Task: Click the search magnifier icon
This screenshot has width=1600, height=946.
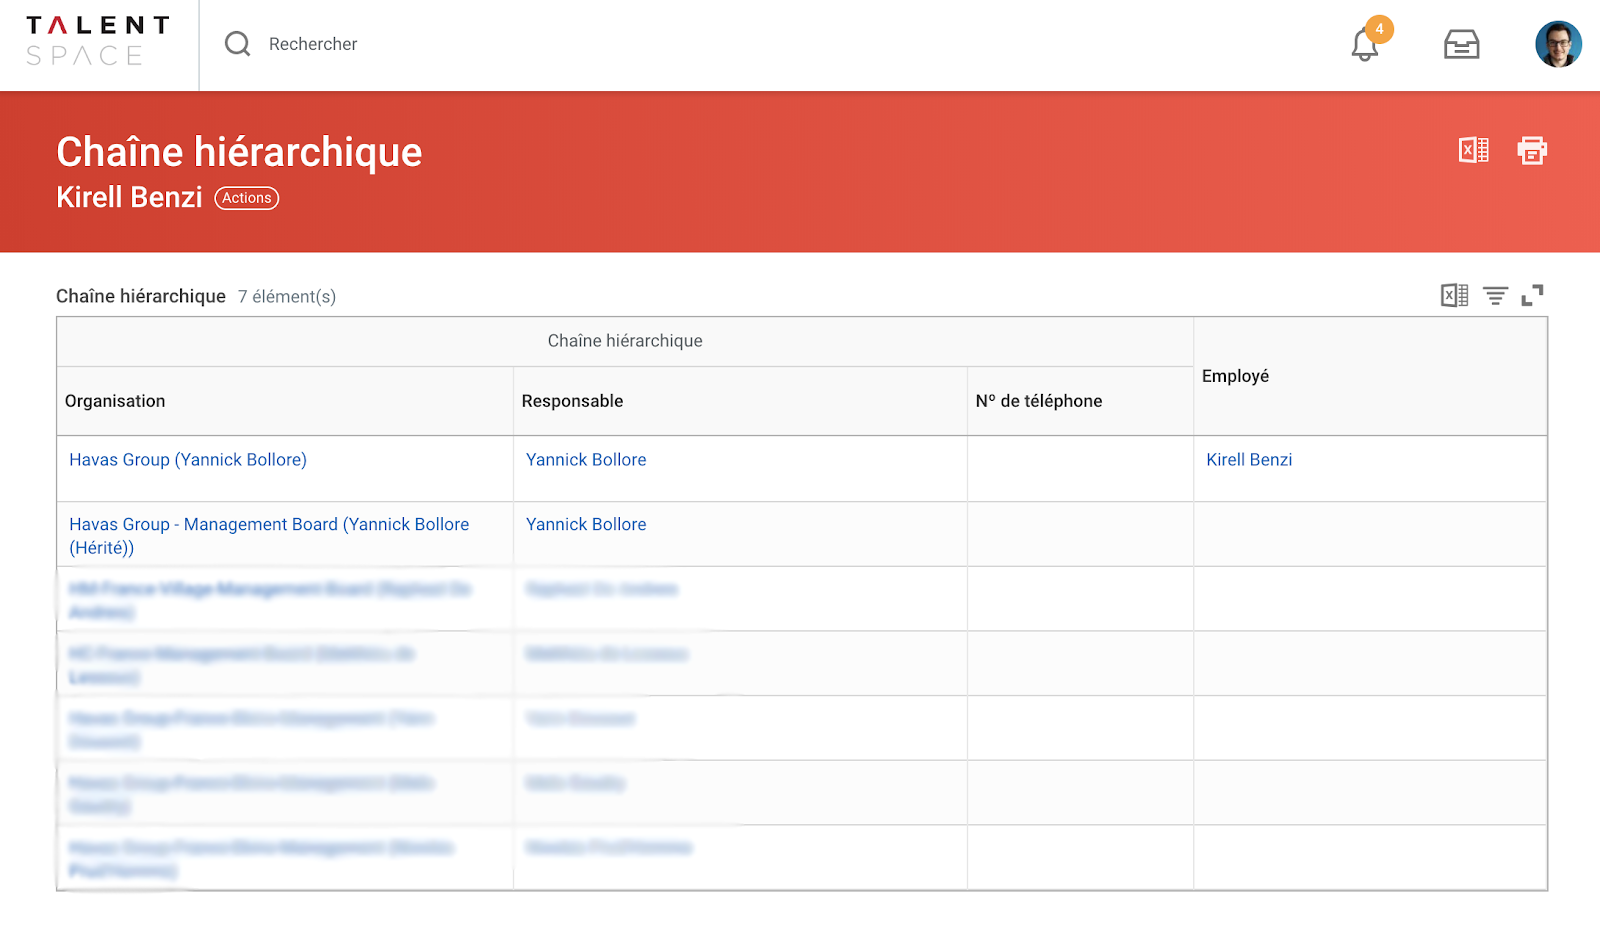Action: coord(237,44)
